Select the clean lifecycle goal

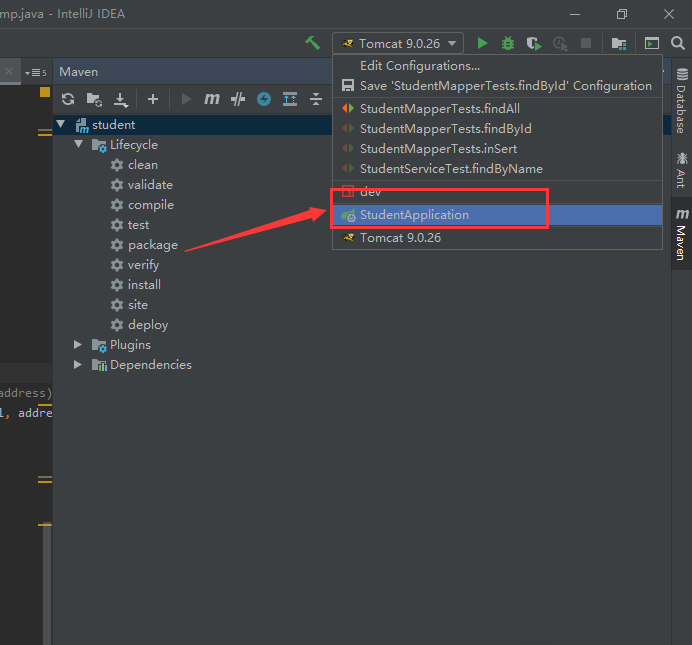(143, 165)
